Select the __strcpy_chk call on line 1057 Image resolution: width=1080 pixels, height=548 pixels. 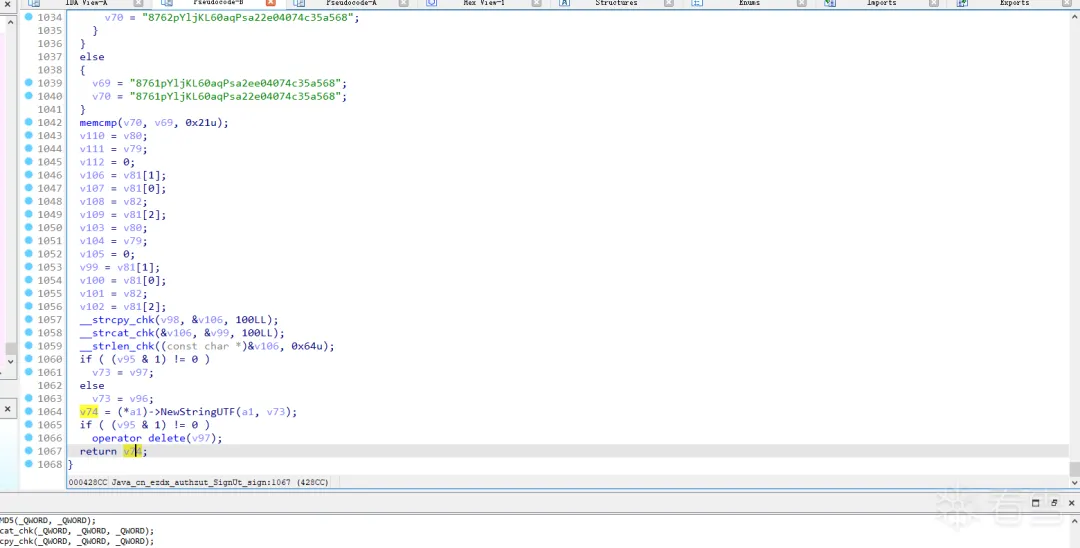tap(117, 319)
